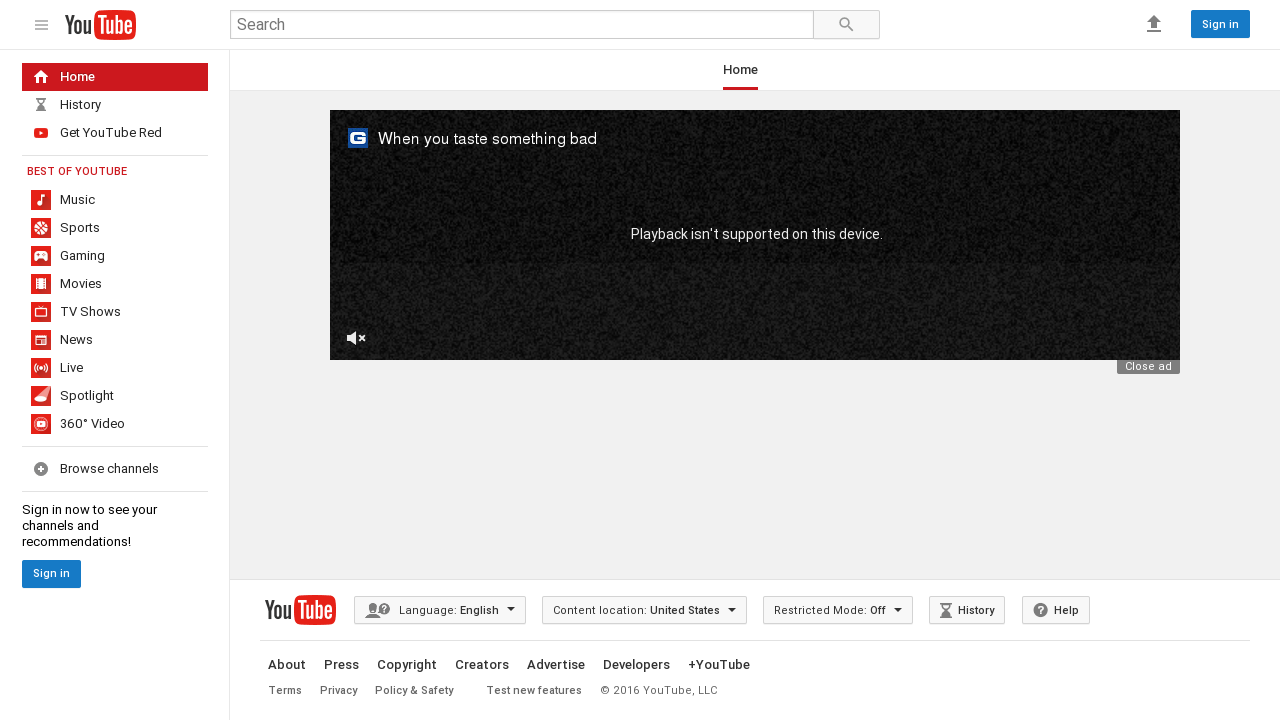Click the ad video title text
The width and height of the screenshot is (1280, 720).
tap(487, 139)
